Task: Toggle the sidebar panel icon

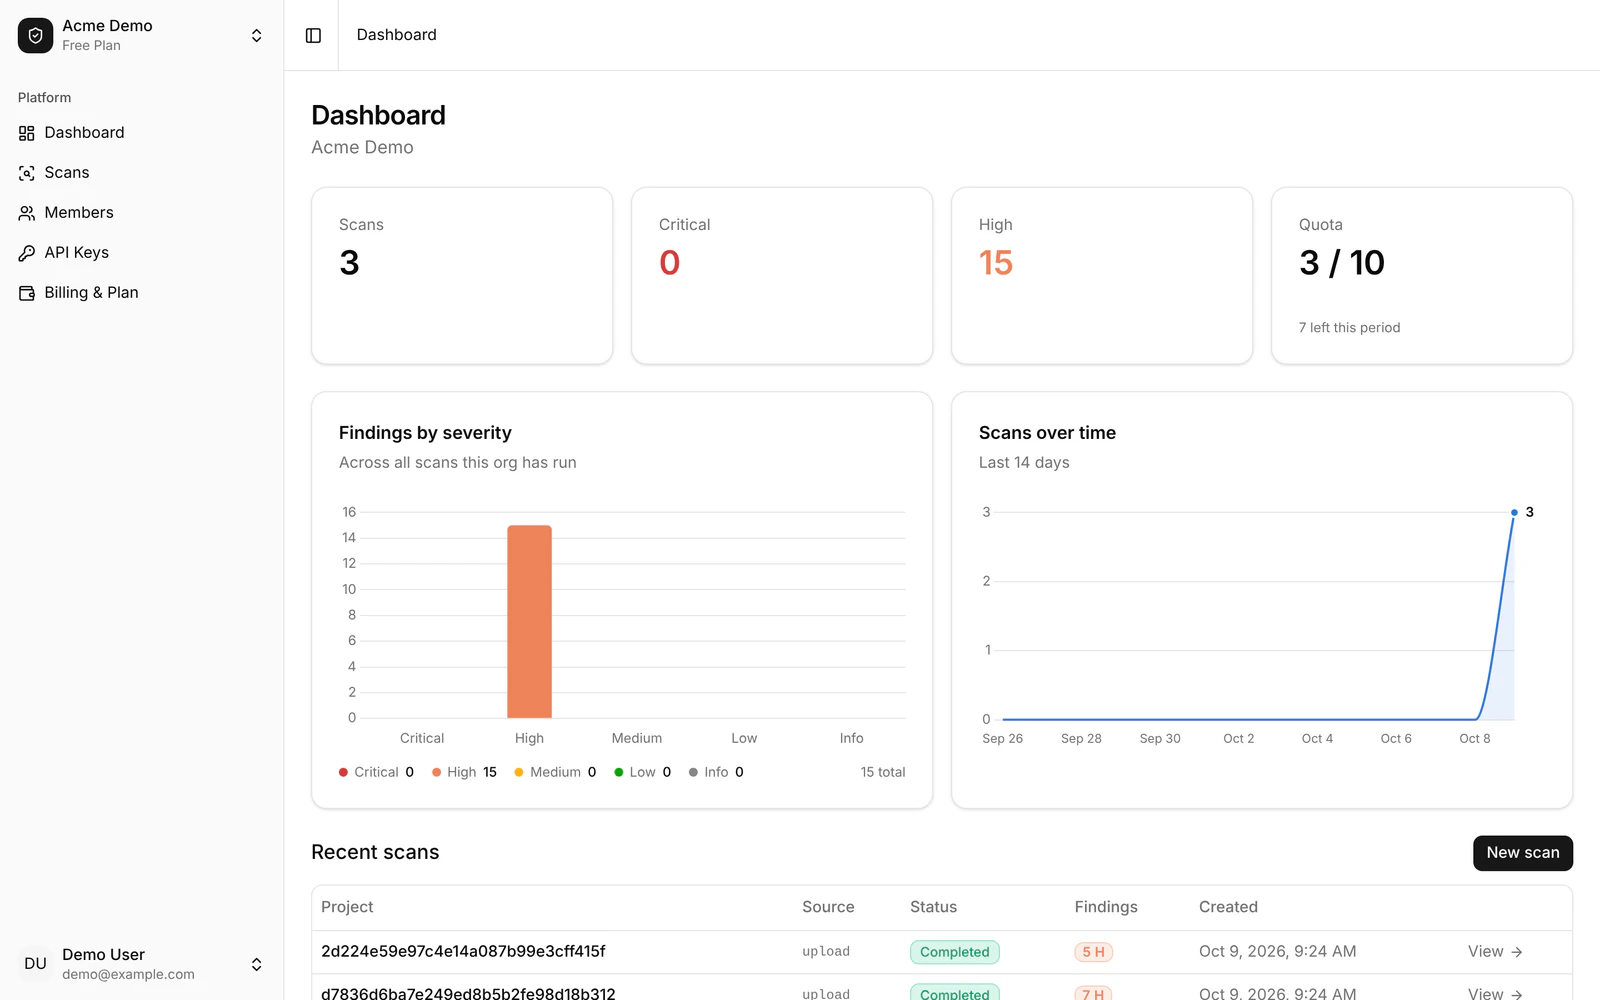Action: tap(313, 35)
